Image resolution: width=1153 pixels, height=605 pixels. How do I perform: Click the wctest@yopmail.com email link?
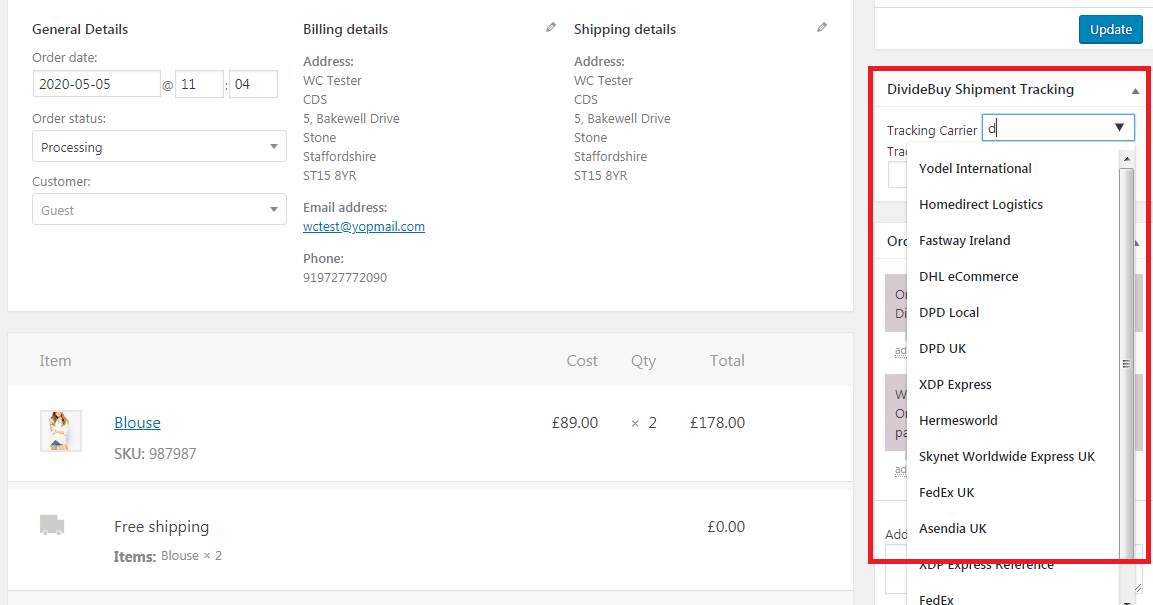(x=364, y=227)
